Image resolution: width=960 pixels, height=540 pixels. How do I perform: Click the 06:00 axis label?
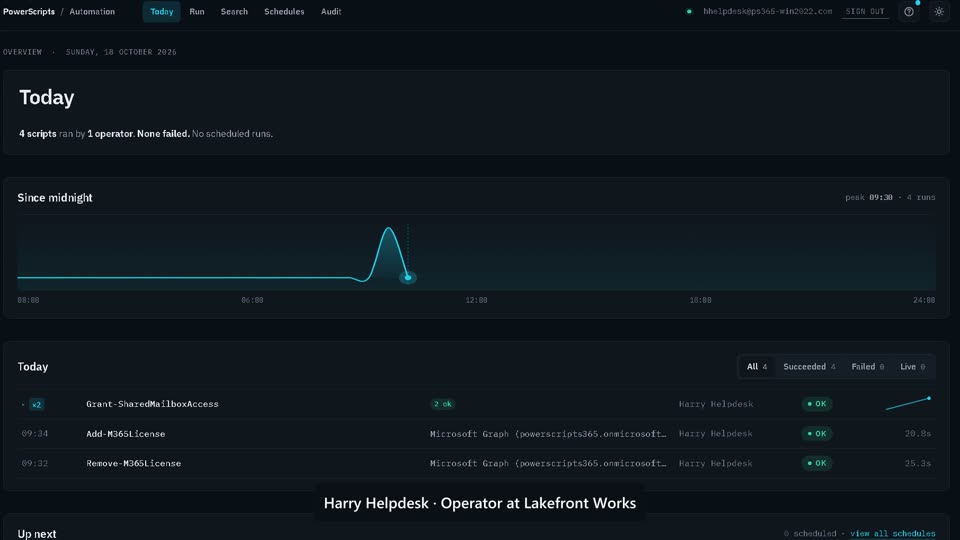(252, 300)
